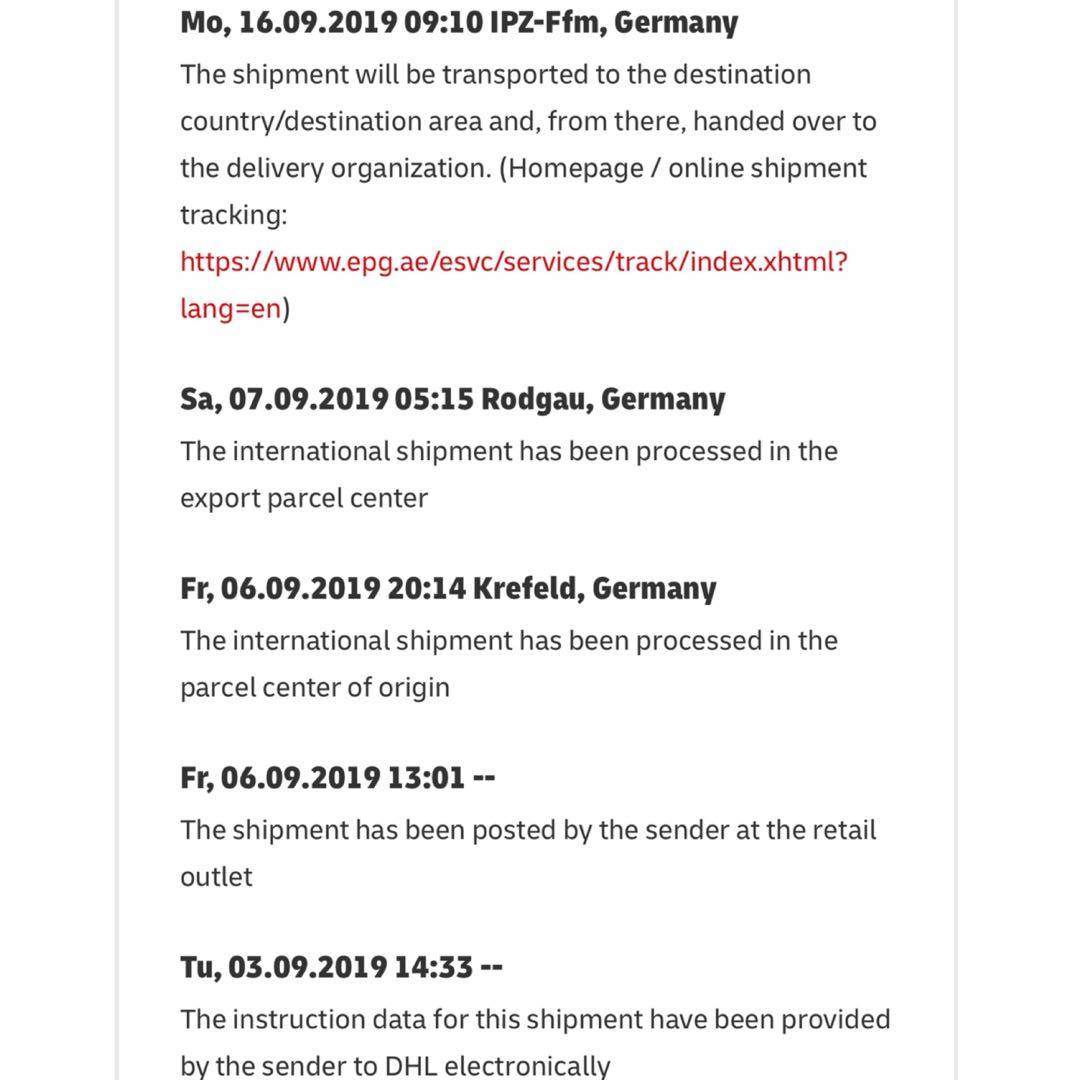Select the Fr, 06.09.2019 20:14 Krefeld heading
Image resolution: width=1080 pixels, height=1080 pixels.
[448, 588]
